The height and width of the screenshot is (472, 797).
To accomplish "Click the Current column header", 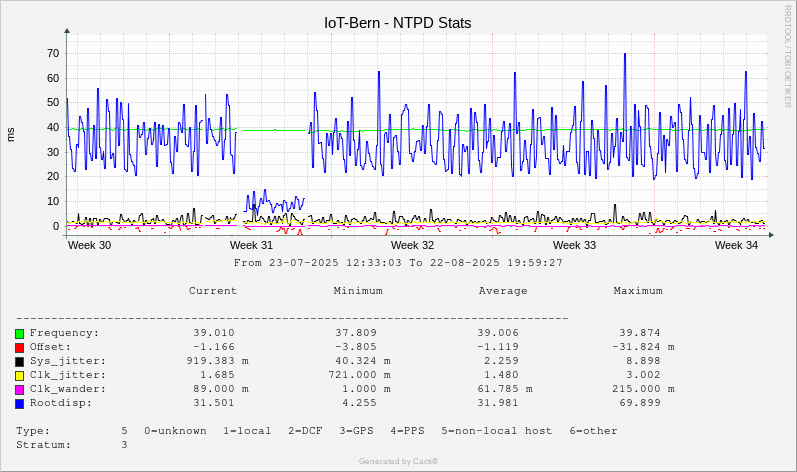I will [x=213, y=291].
